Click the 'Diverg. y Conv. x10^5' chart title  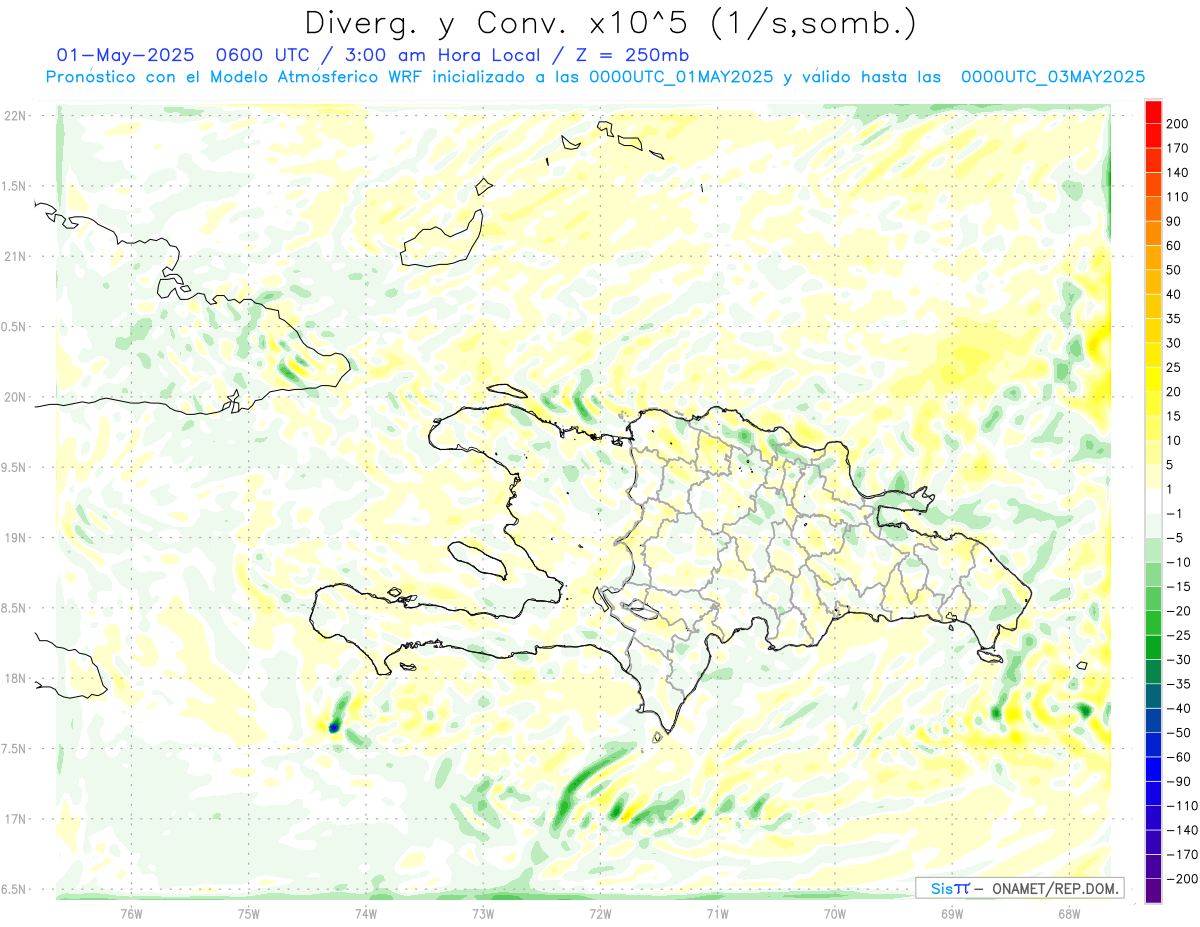coord(610,23)
